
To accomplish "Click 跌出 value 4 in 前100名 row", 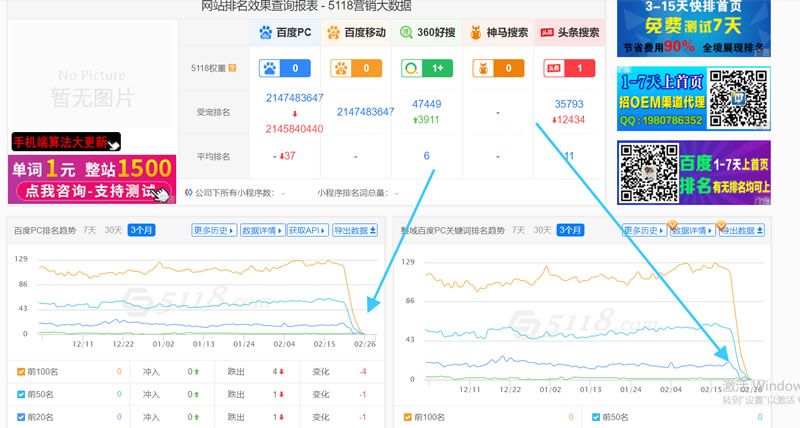I will [x=278, y=372].
